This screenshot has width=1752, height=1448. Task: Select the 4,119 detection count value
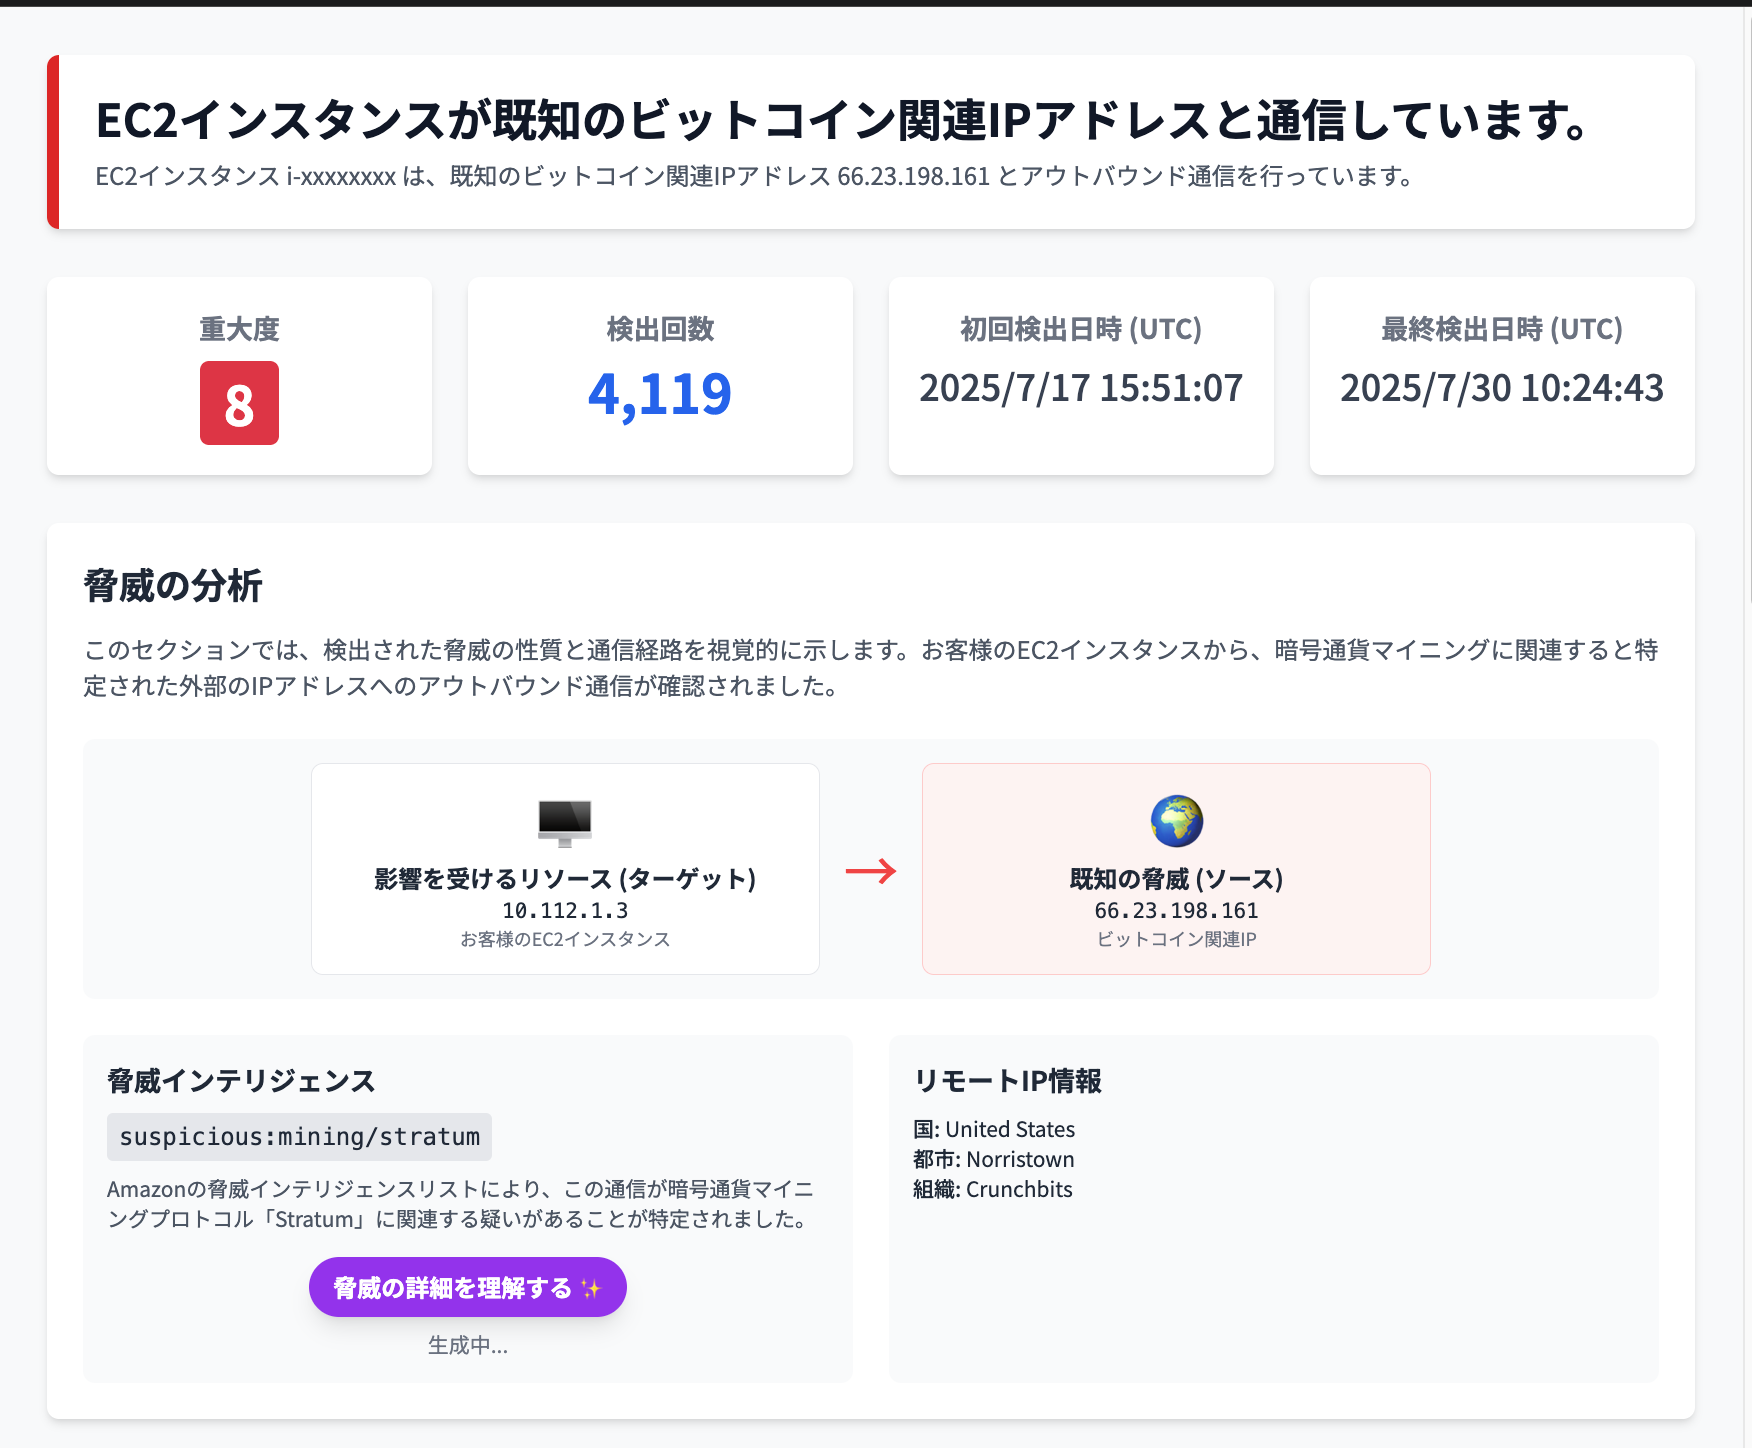click(x=660, y=394)
